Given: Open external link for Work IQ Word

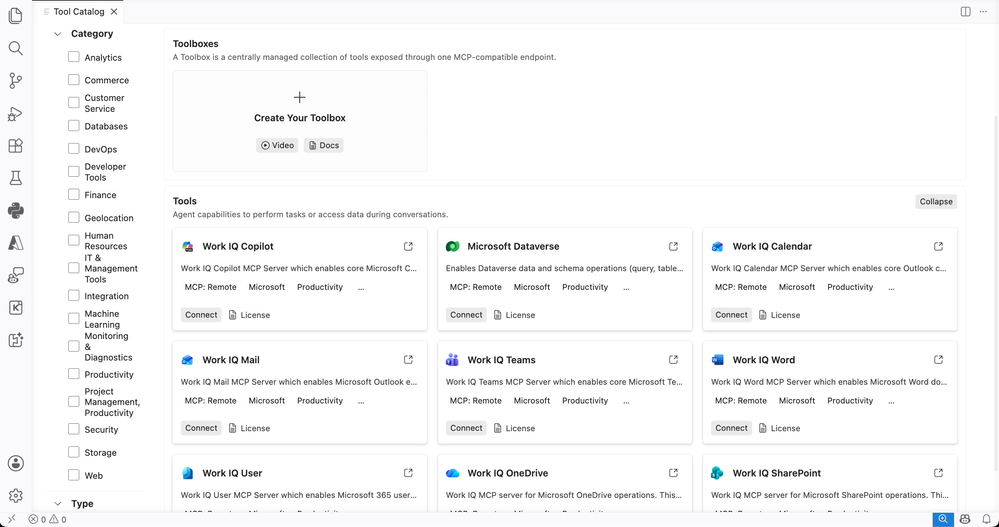Looking at the screenshot, I should pos(938,360).
